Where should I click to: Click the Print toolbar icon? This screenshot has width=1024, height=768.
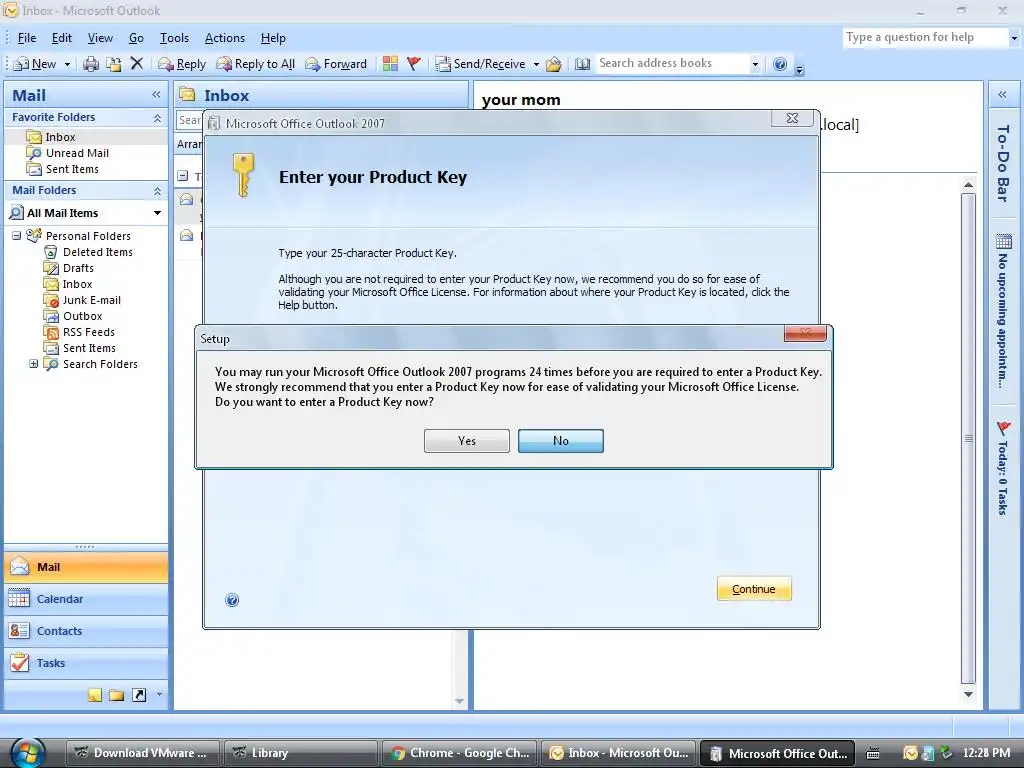tap(91, 64)
